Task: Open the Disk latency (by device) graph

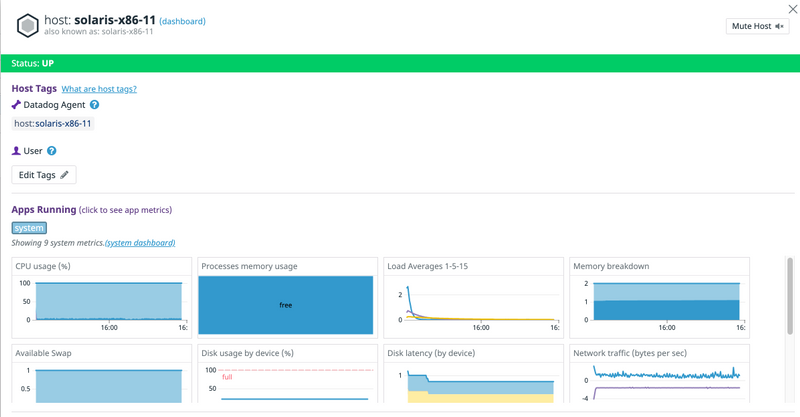Action: click(473, 374)
